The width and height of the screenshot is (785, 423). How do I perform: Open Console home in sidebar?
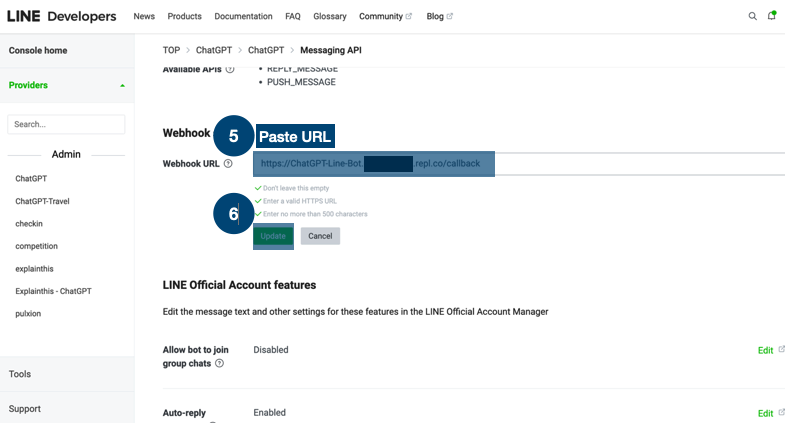click(38, 51)
